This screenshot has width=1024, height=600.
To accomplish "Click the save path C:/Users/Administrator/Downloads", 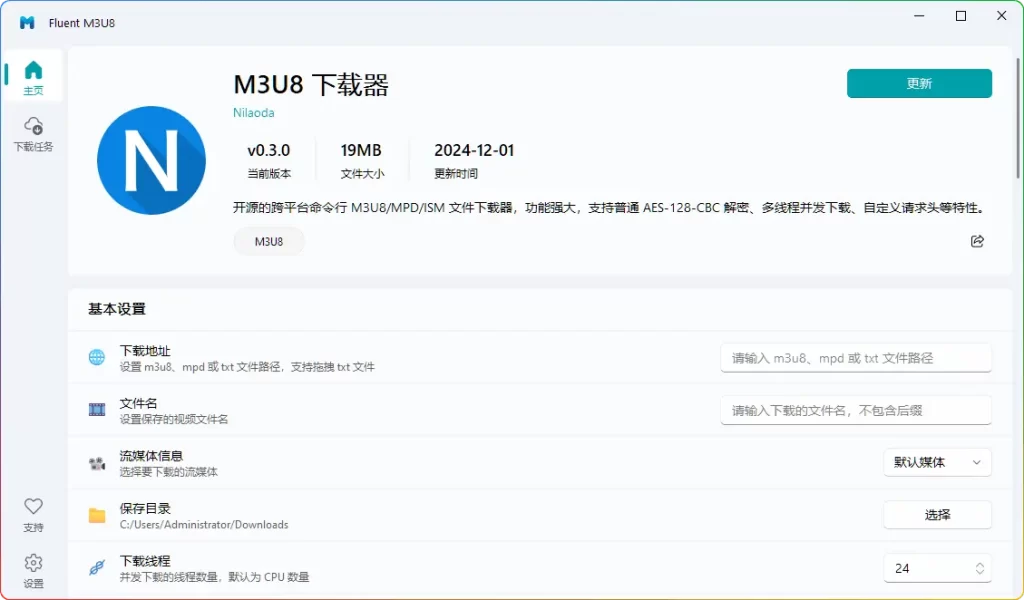I will pos(204,525).
